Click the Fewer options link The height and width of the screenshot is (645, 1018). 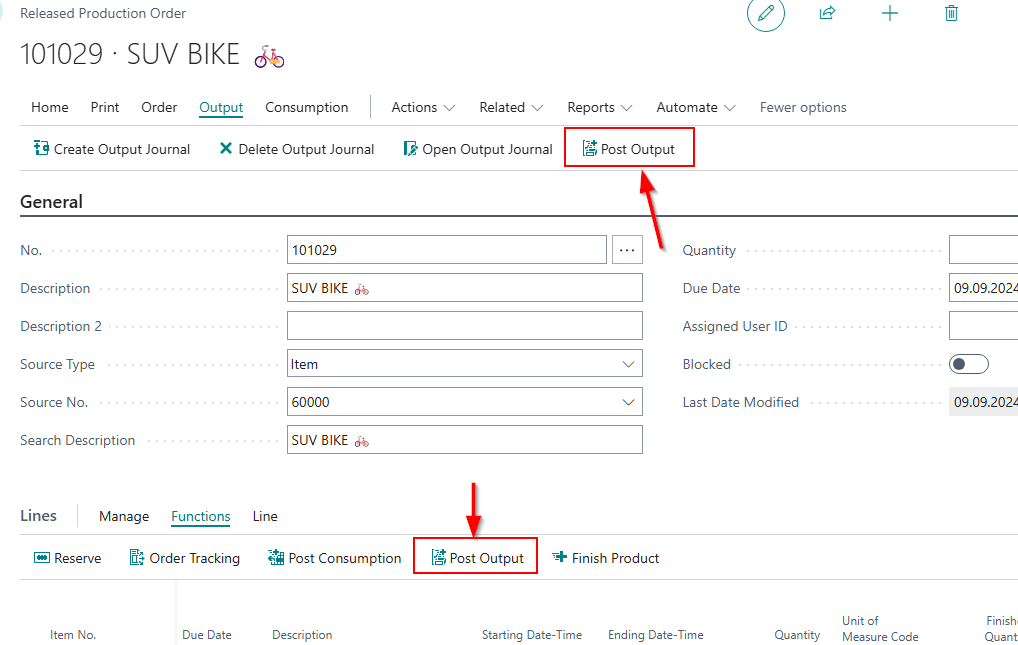pyautogui.click(x=803, y=107)
